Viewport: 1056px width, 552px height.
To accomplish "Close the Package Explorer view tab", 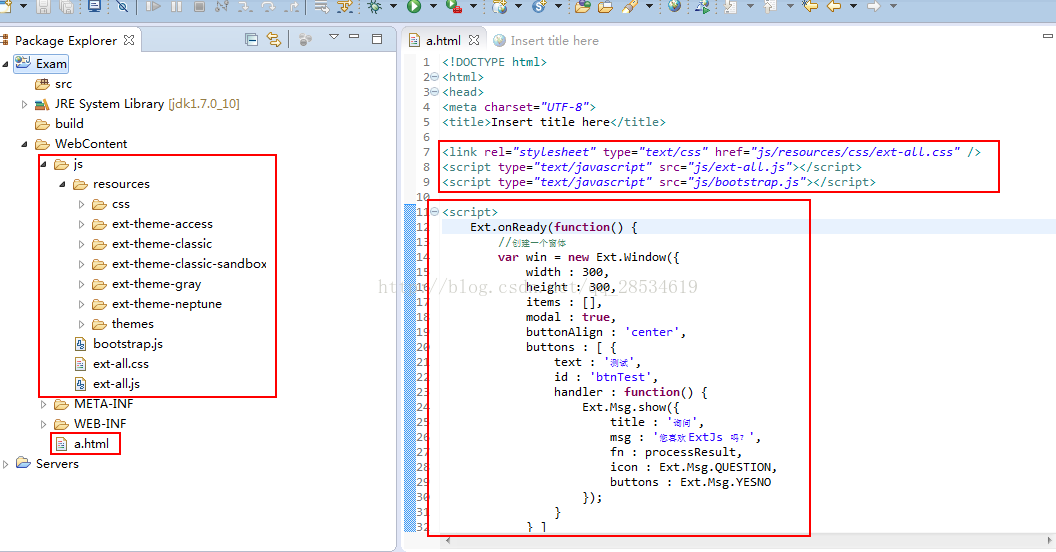I will pos(129,40).
